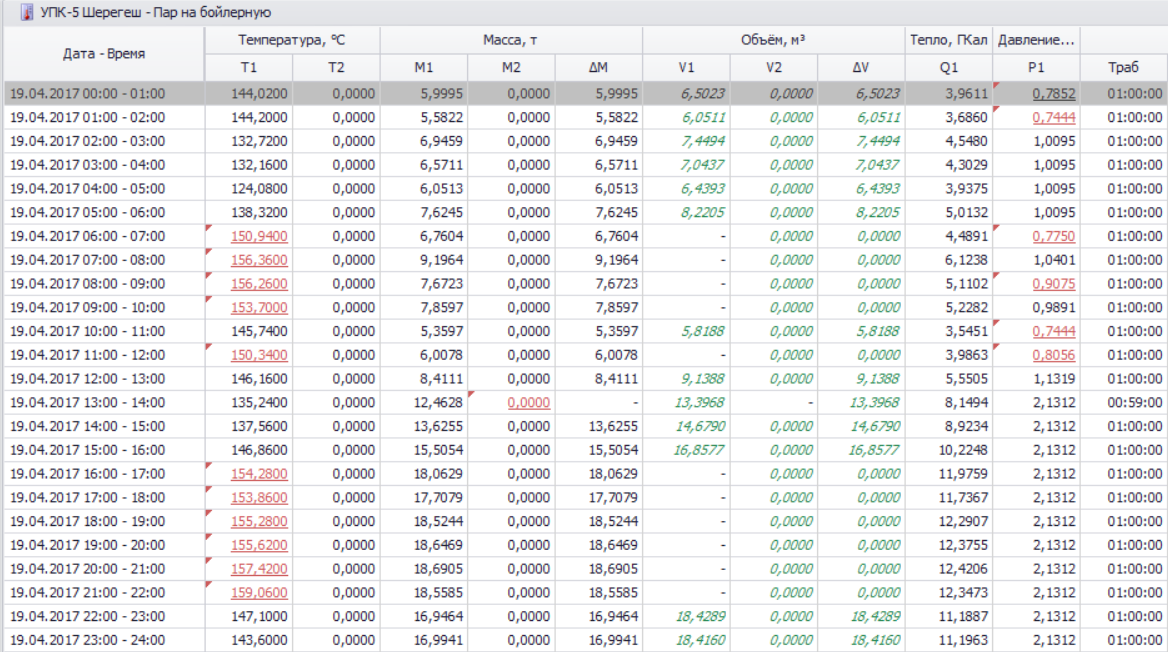1168x652 pixels.
Task: Open the flagged T1 value 155,6200
Action: 259,545
